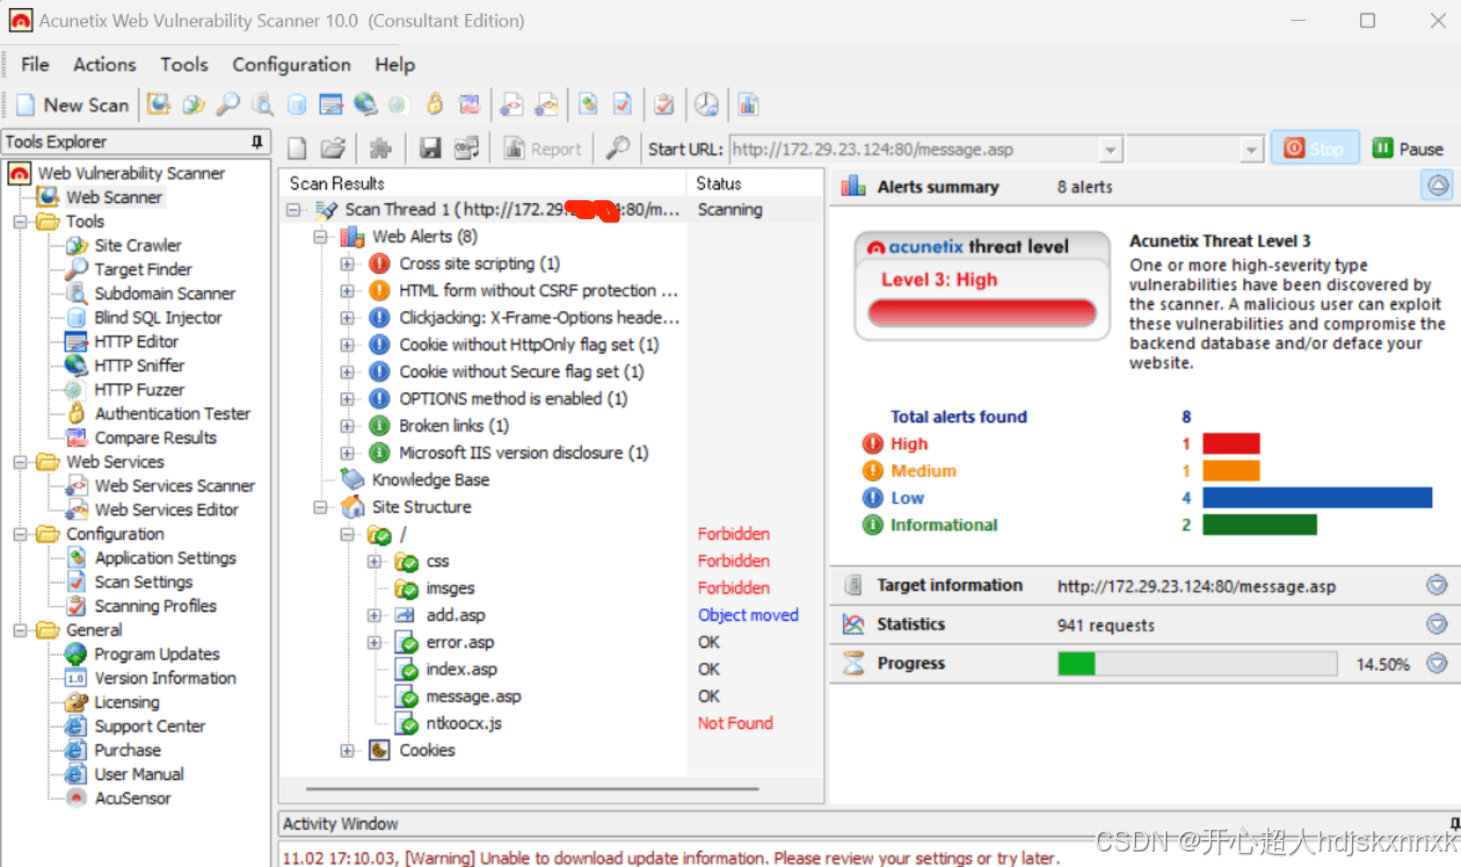The image size is (1461, 867).
Task: Click inside the Start URL field
Action: click(914, 150)
